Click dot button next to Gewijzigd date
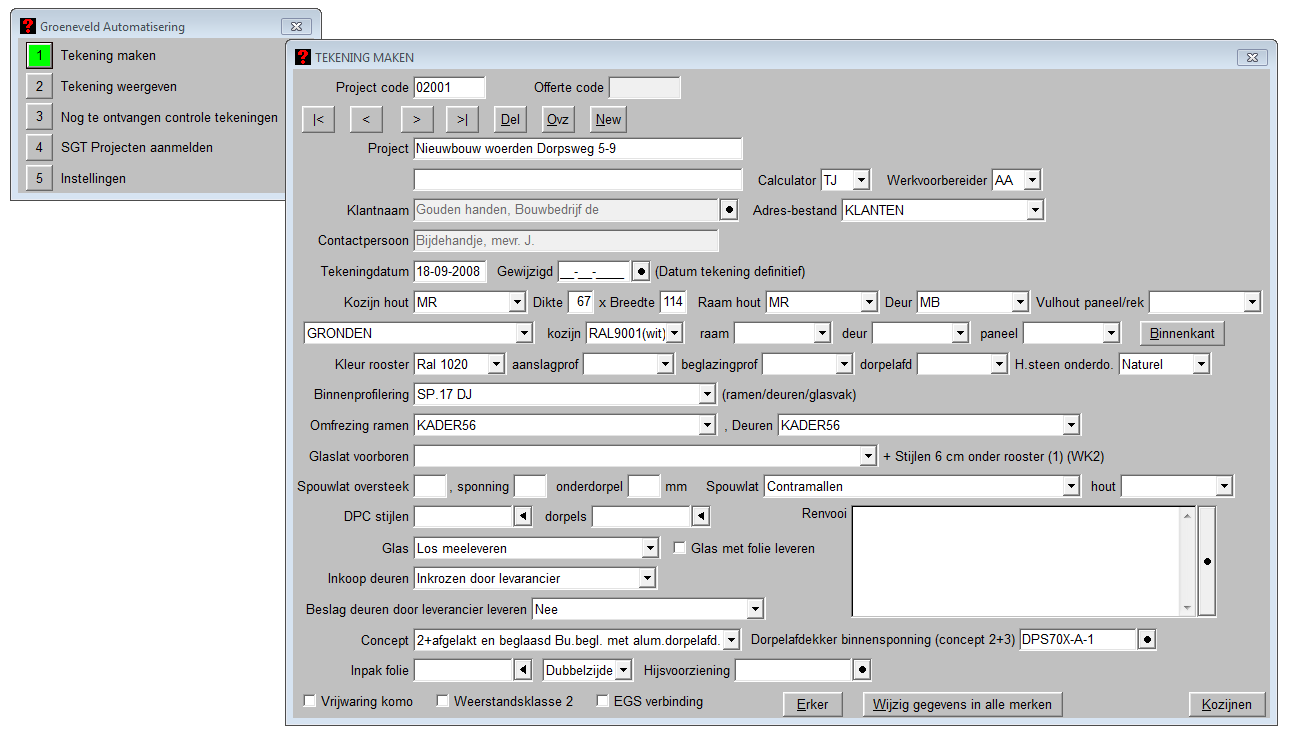This screenshot has width=1292, height=739. point(641,271)
